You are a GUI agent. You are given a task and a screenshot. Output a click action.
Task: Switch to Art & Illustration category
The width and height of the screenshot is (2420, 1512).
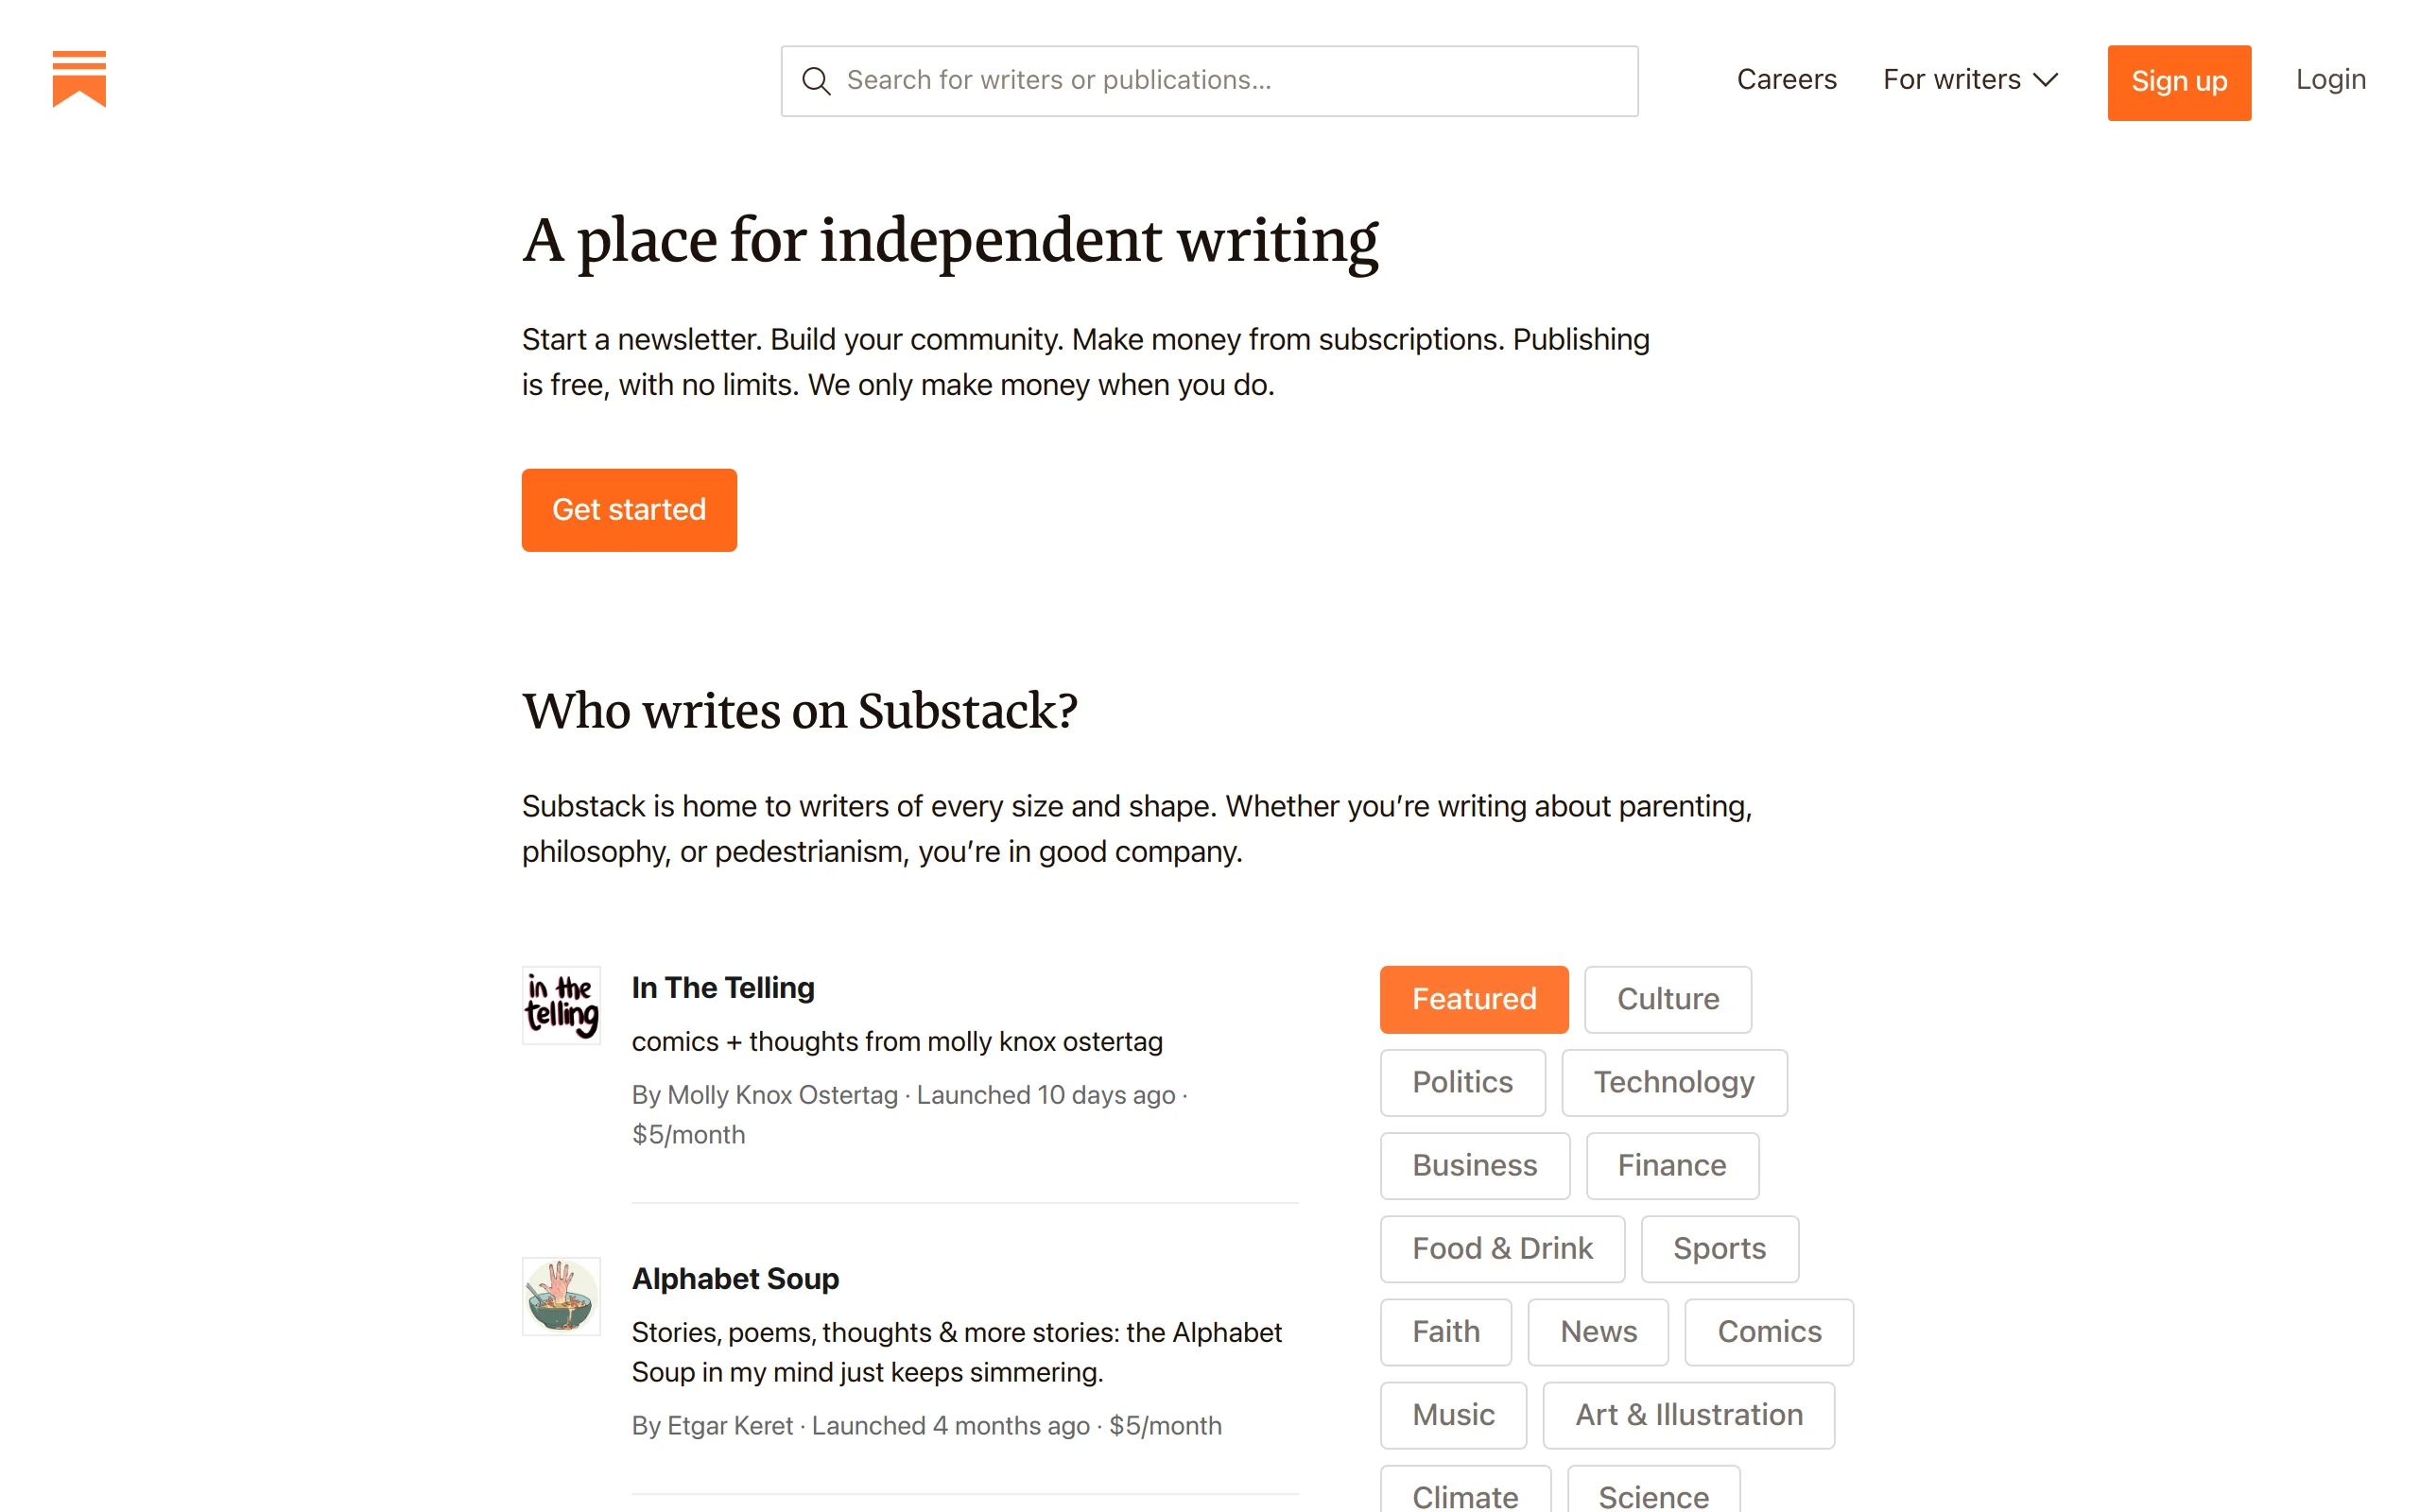point(1688,1414)
